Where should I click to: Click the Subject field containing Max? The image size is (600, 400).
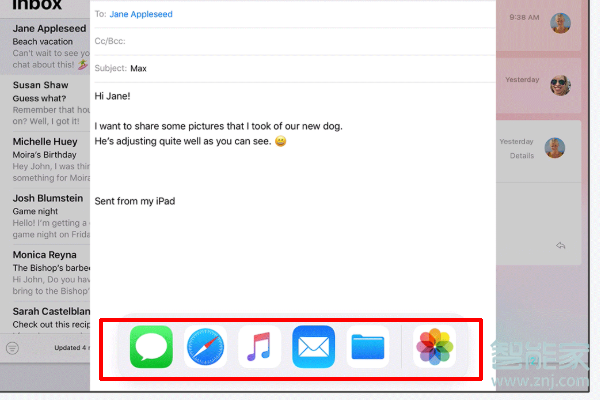pos(295,69)
